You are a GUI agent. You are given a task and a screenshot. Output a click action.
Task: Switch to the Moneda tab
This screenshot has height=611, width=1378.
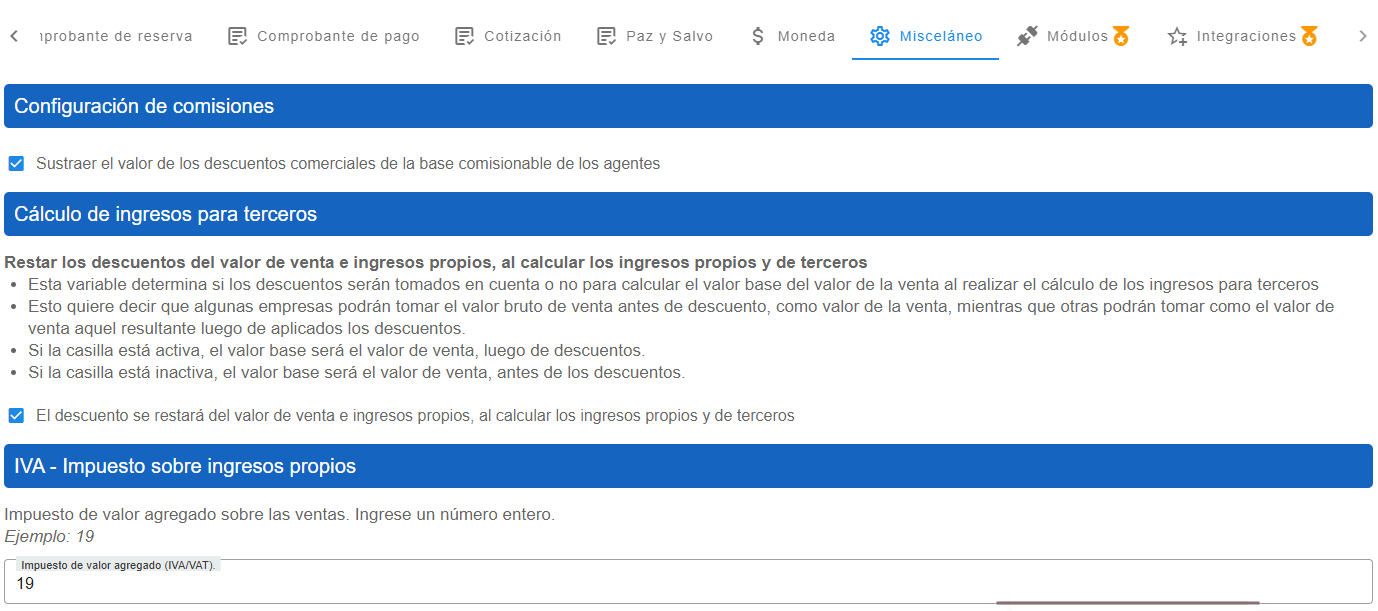[806, 36]
